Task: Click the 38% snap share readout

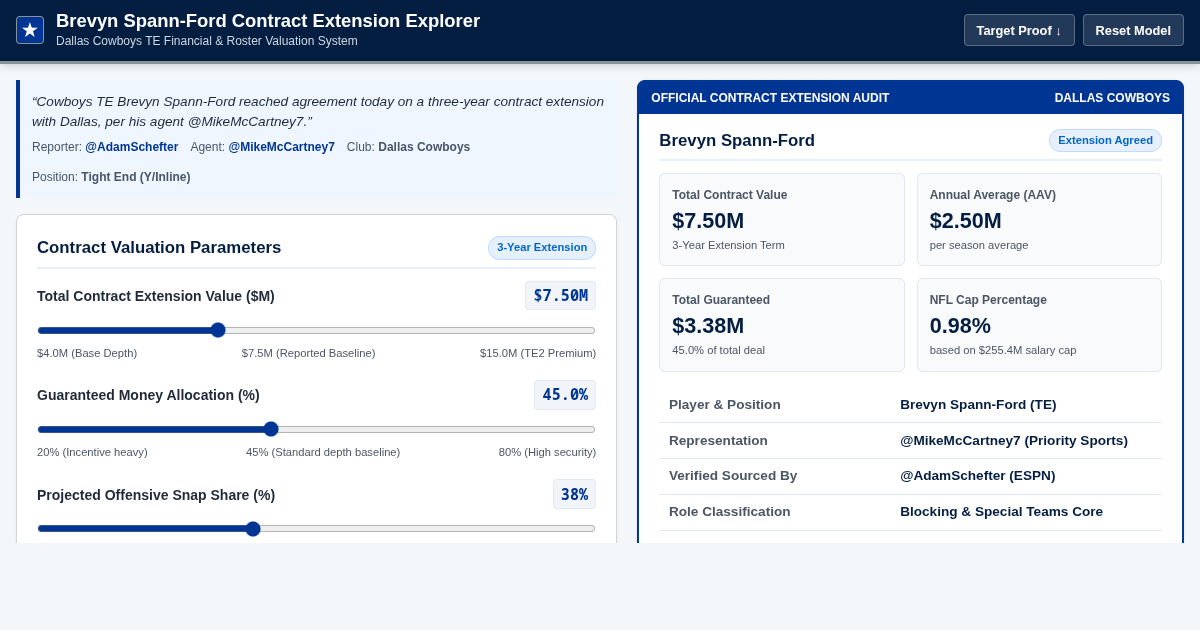Action: click(x=574, y=494)
